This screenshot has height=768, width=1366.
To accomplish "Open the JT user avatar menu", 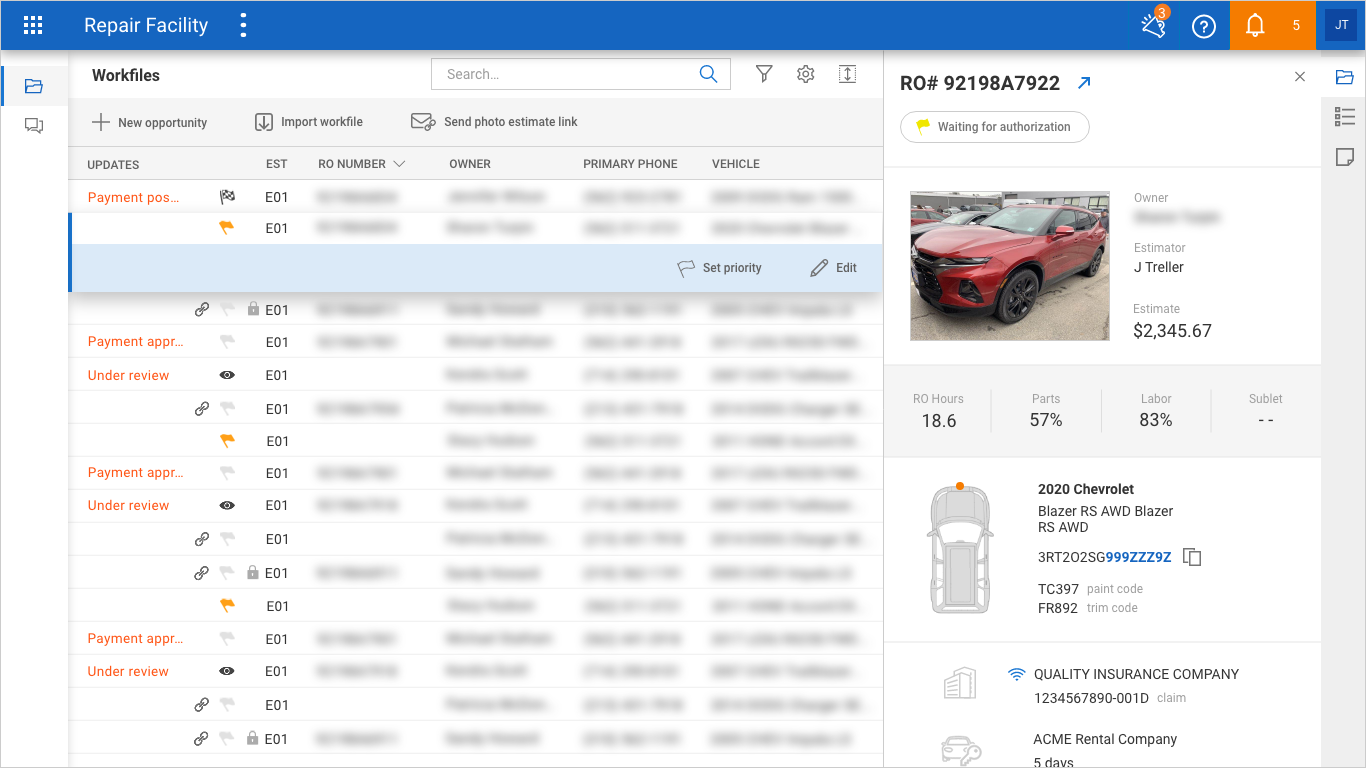I will pos(1341,25).
